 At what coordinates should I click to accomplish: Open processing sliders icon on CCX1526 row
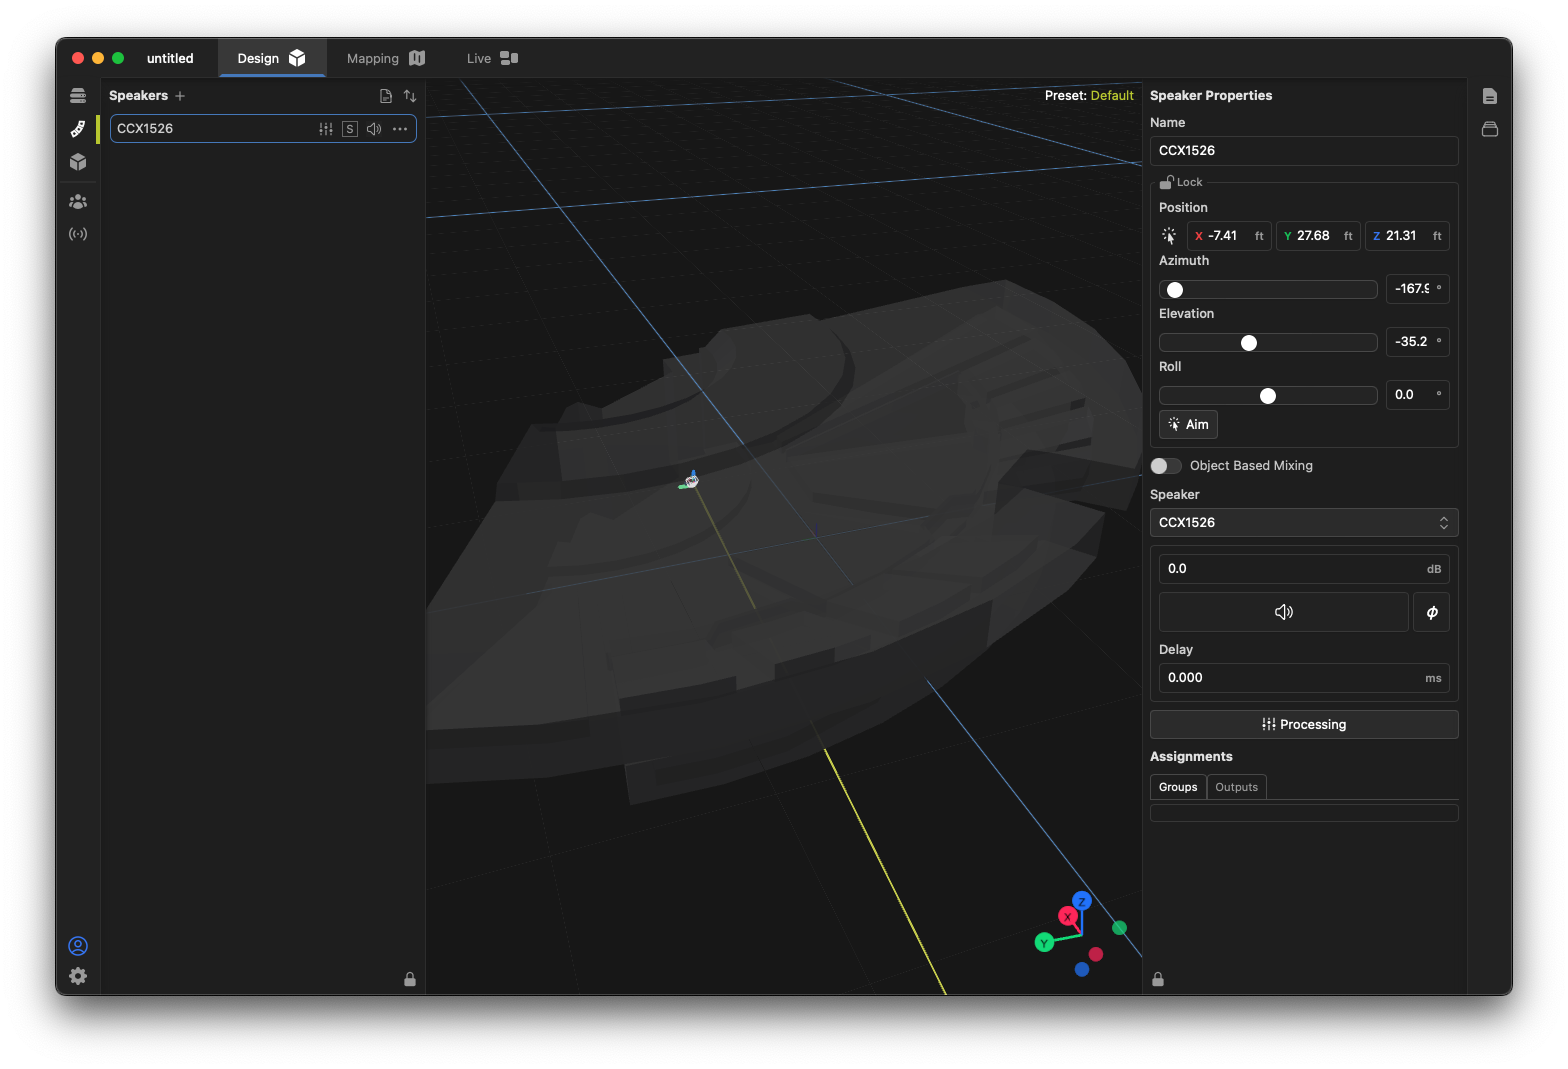(326, 129)
